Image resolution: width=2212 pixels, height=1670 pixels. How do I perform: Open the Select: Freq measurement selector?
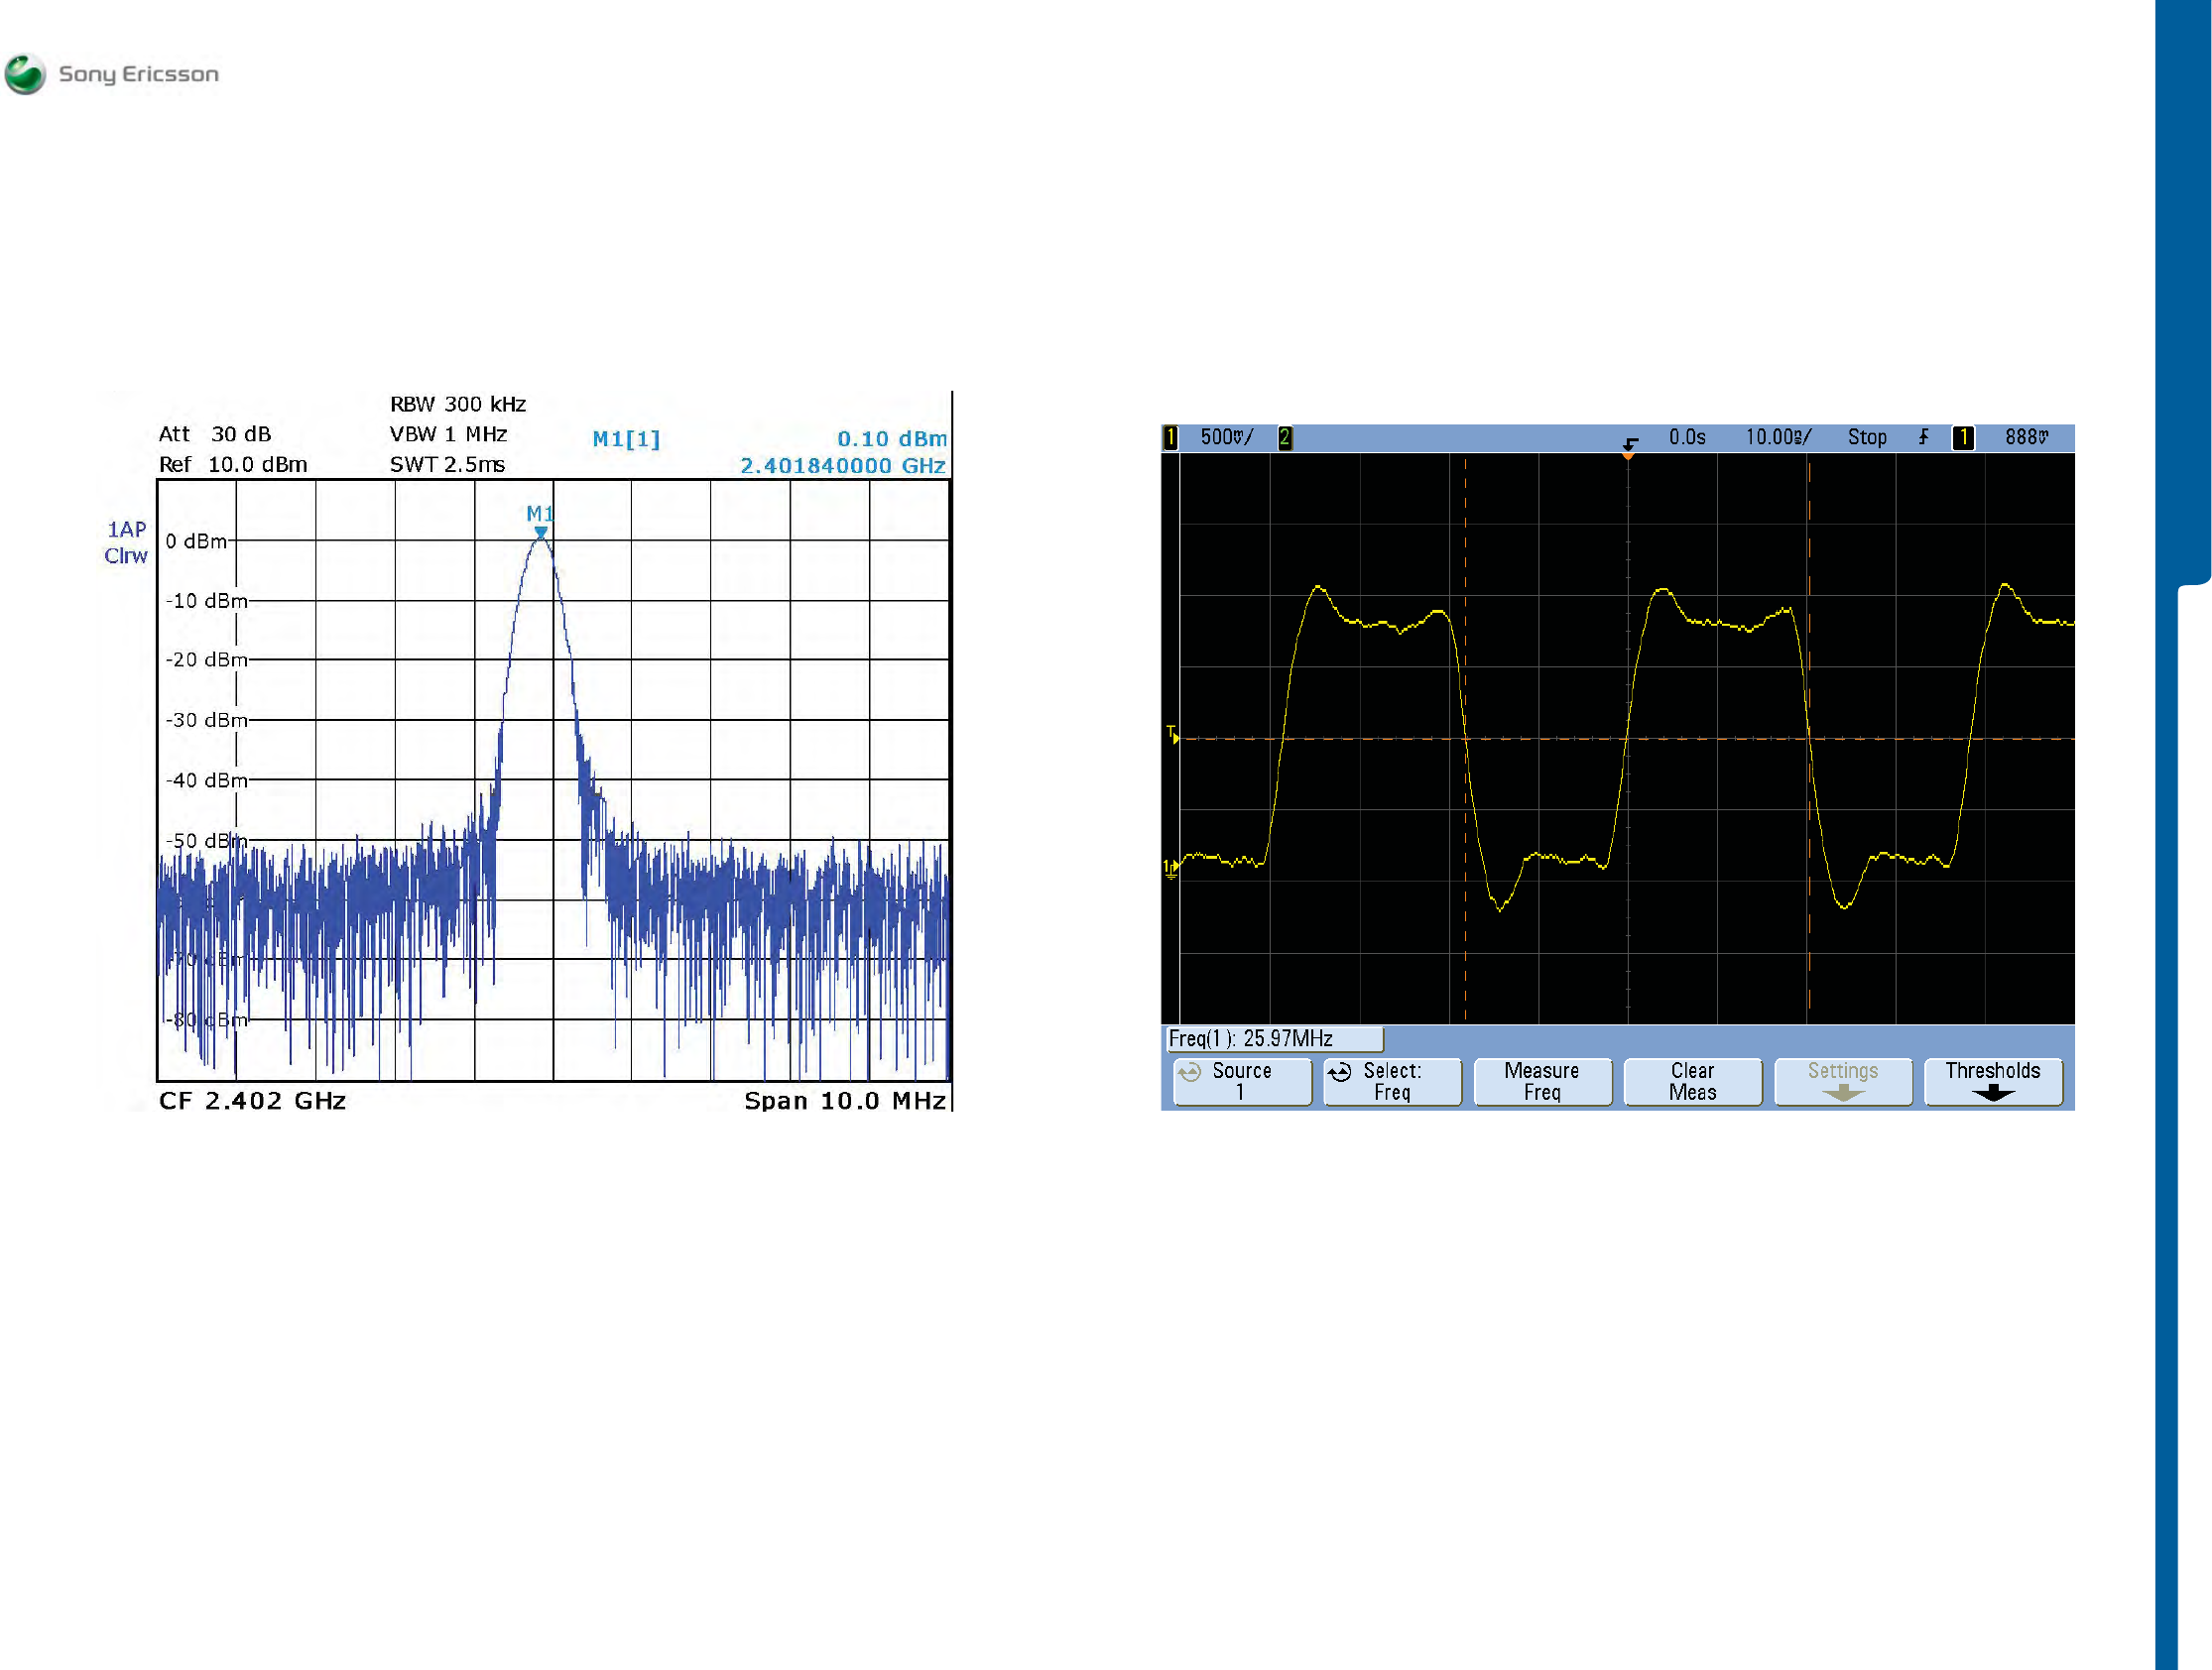tap(1392, 1082)
